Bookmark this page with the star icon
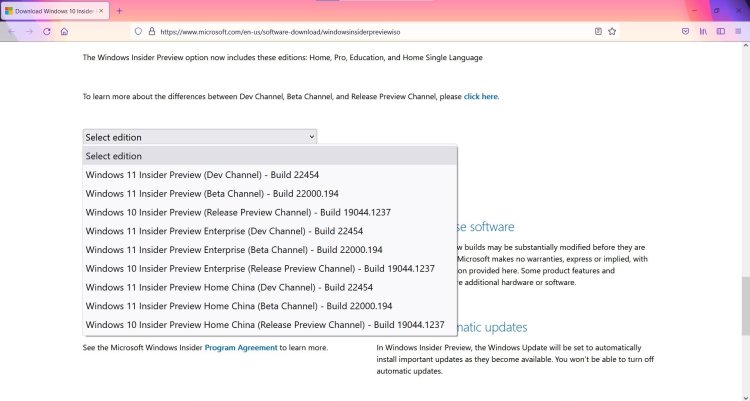 [x=612, y=32]
